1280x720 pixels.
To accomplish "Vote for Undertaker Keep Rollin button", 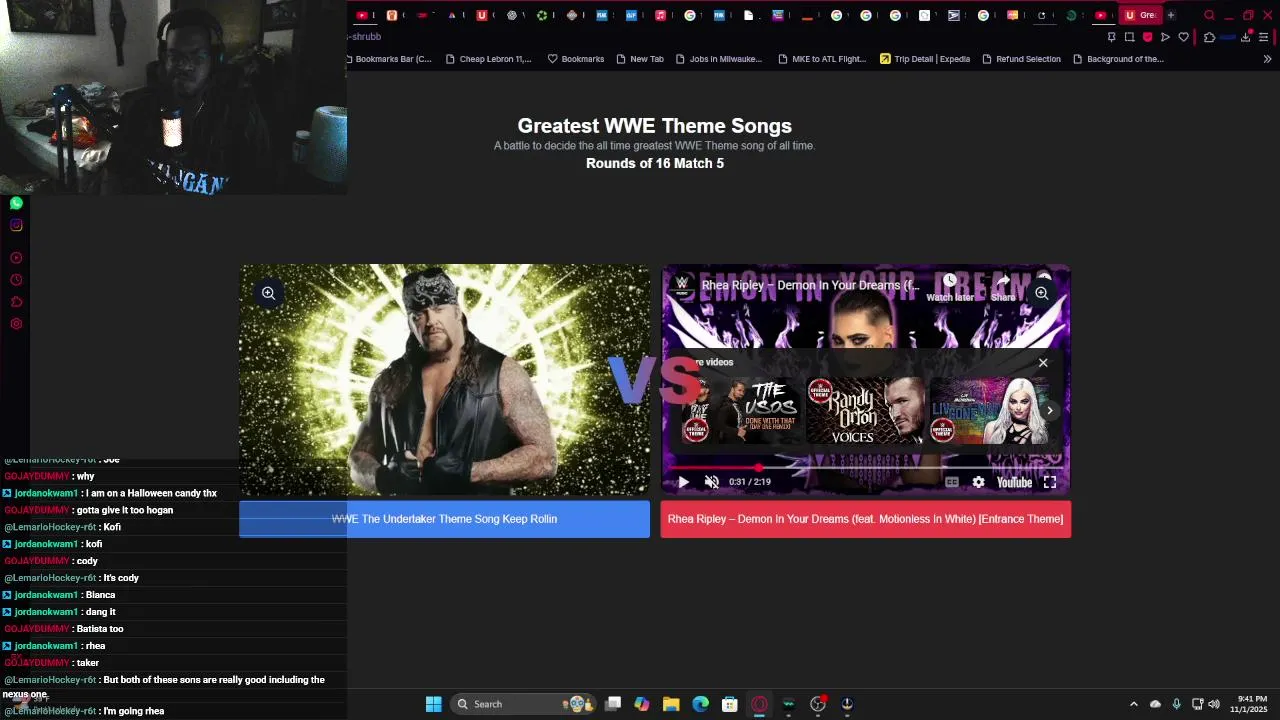I will [x=444, y=519].
